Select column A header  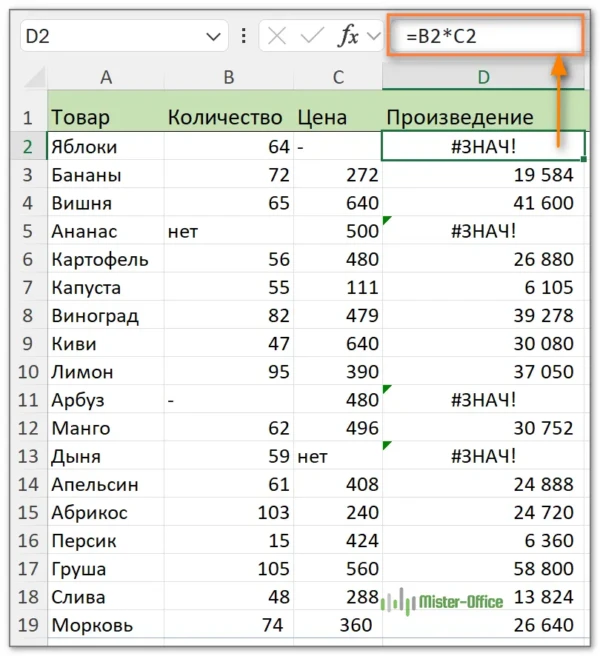click(105, 78)
